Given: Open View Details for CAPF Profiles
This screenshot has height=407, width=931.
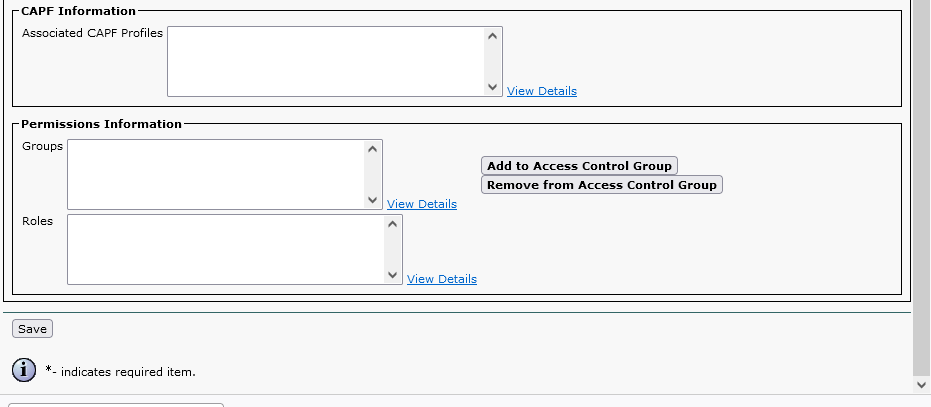Looking at the screenshot, I should (541, 91).
